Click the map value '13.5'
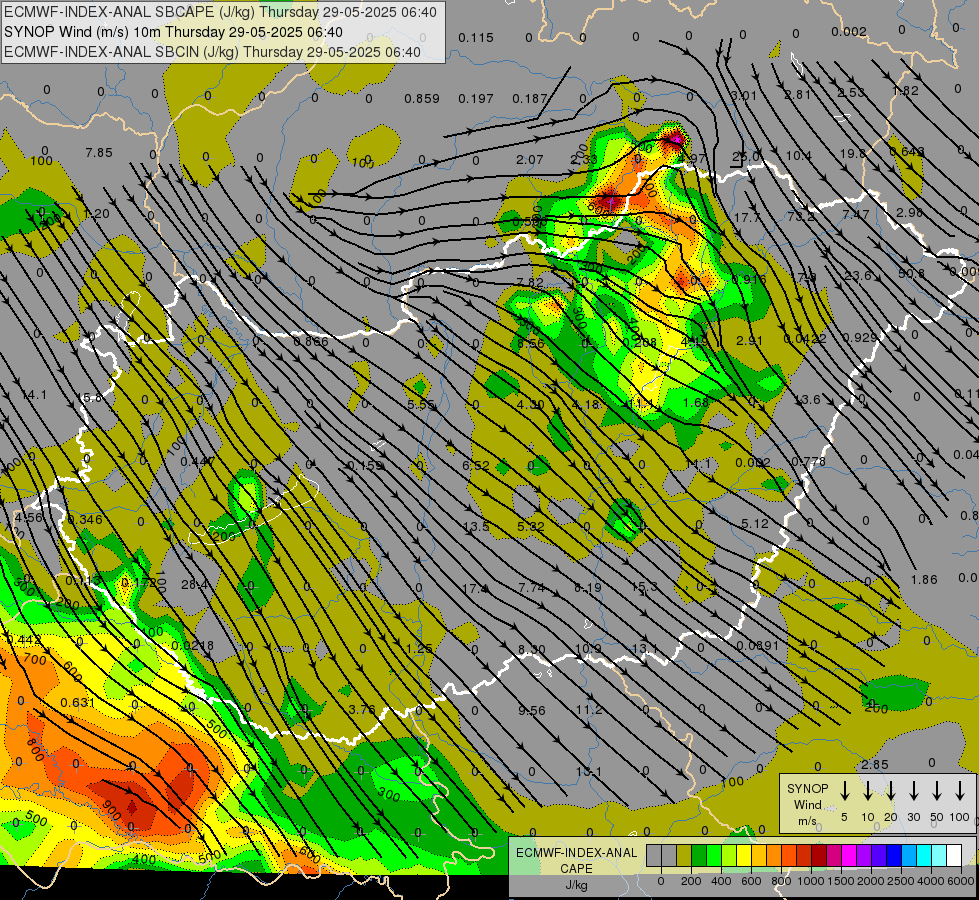 (x=476, y=527)
